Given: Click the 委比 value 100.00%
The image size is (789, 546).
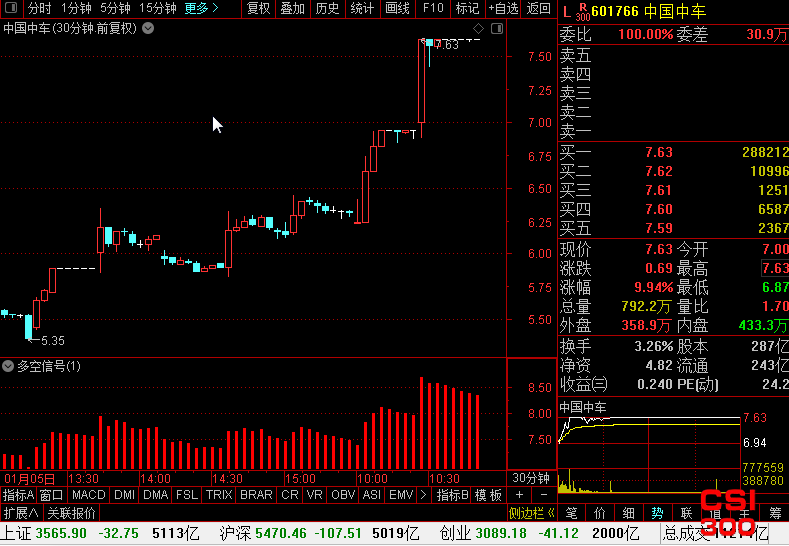Looking at the screenshot, I should pyautogui.click(x=646, y=34).
